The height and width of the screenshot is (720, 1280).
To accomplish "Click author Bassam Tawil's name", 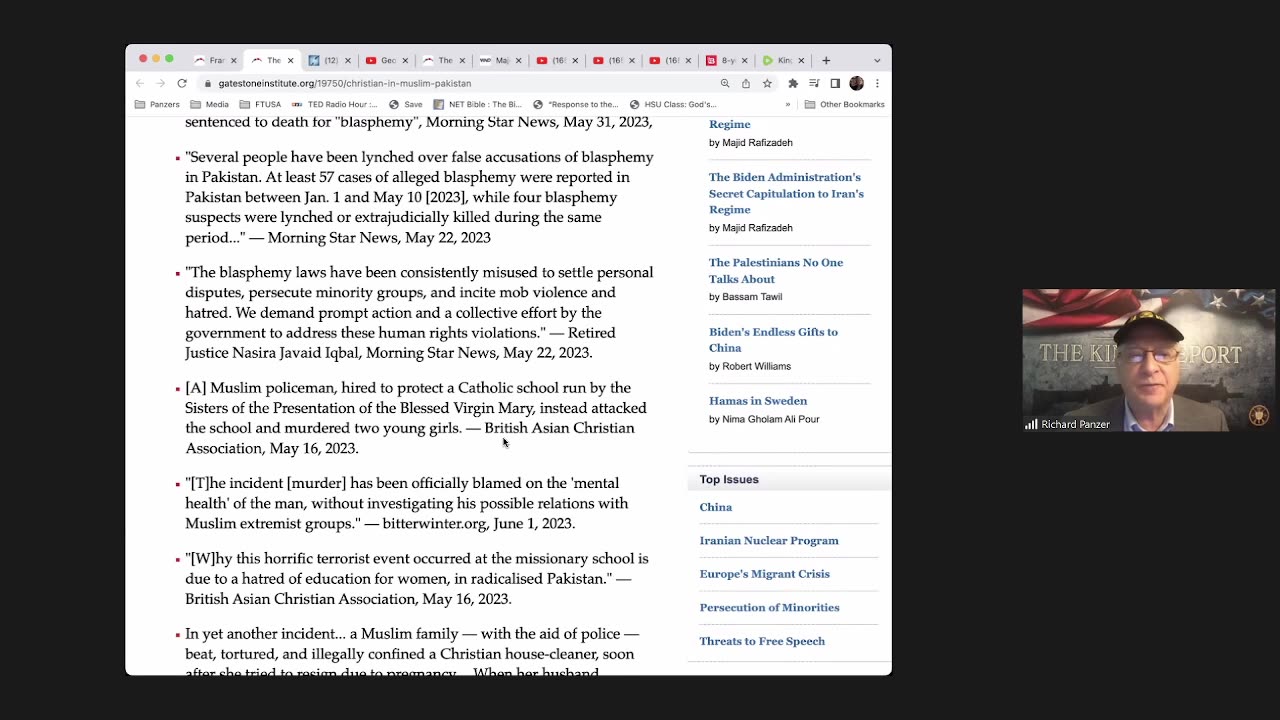I will pyautogui.click(x=752, y=297).
